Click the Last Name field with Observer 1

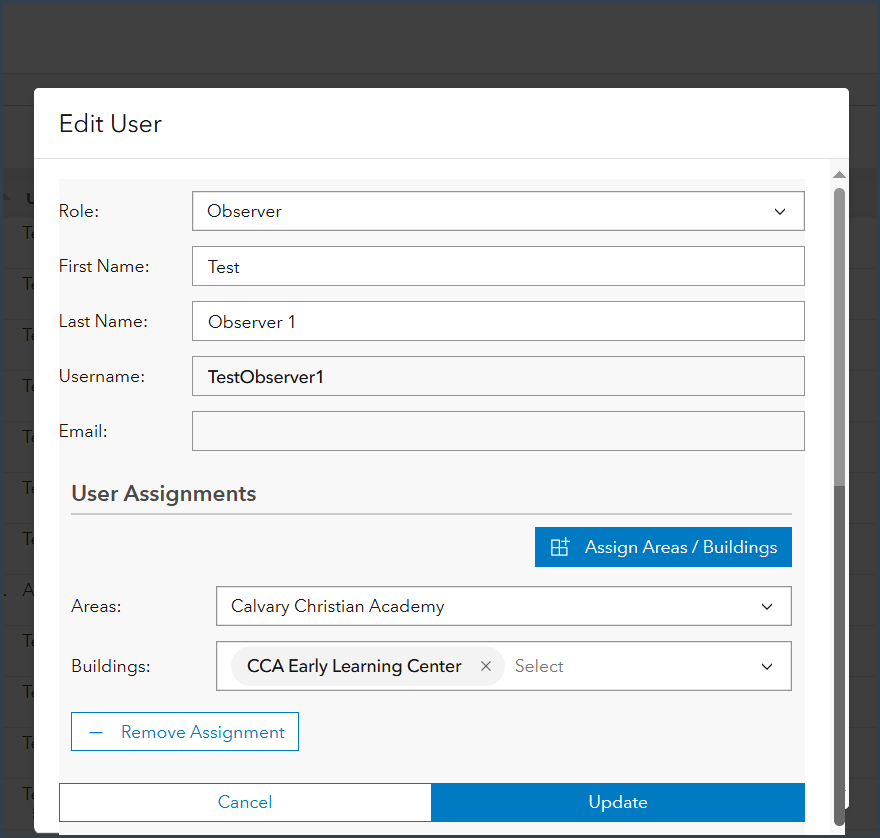pyautogui.click(x=498, y=321)
